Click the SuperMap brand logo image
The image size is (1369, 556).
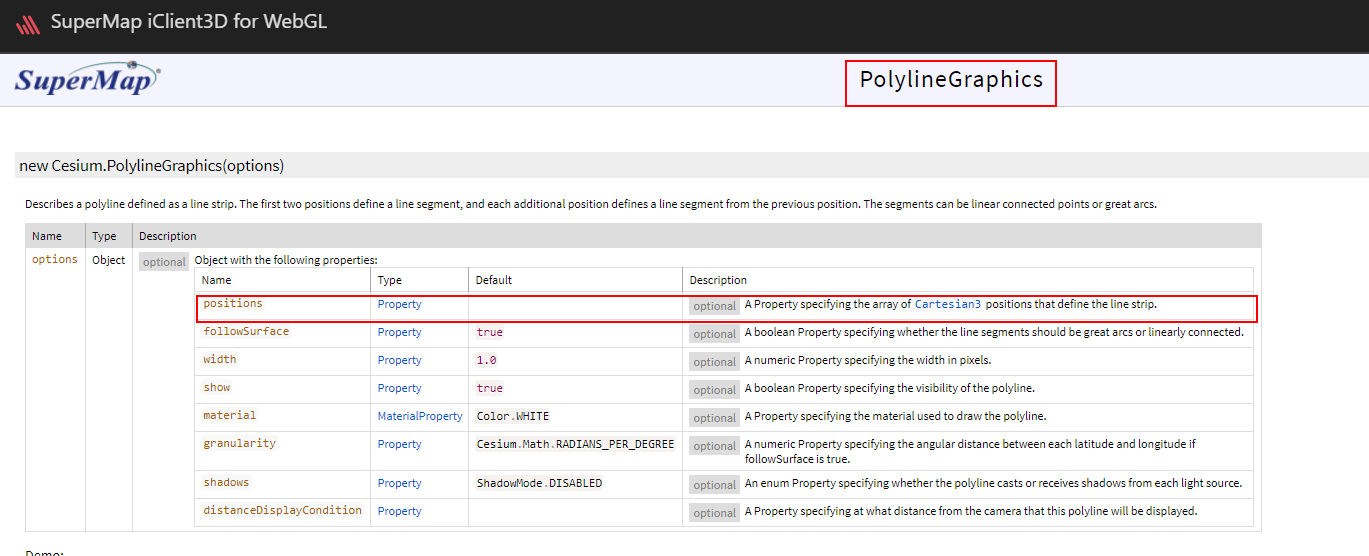[88, 80]
